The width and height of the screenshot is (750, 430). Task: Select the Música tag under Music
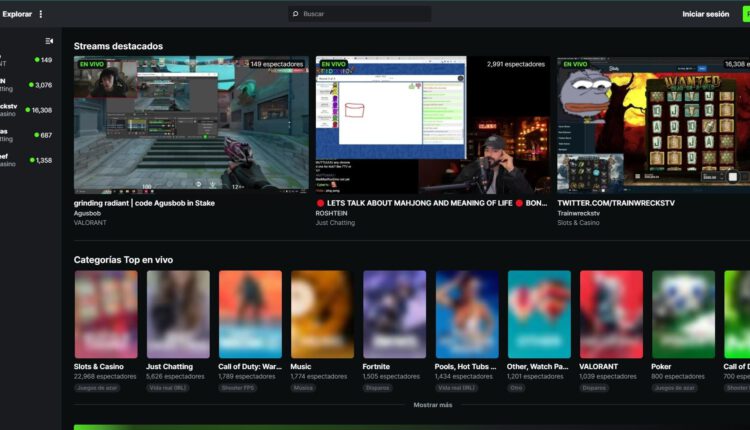[303, 388]
